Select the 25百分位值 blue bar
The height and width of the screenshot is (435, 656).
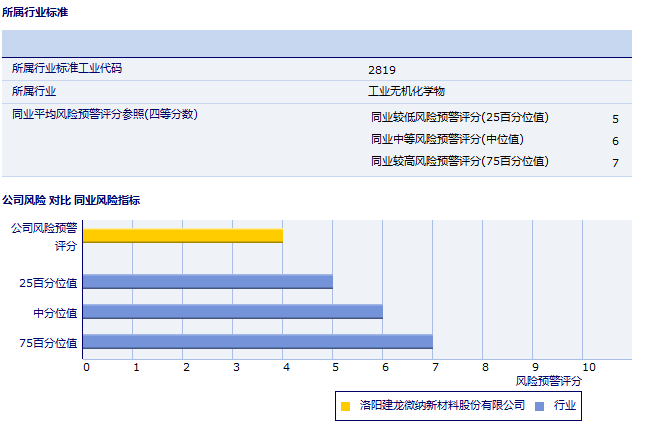(x=207, y=282)
